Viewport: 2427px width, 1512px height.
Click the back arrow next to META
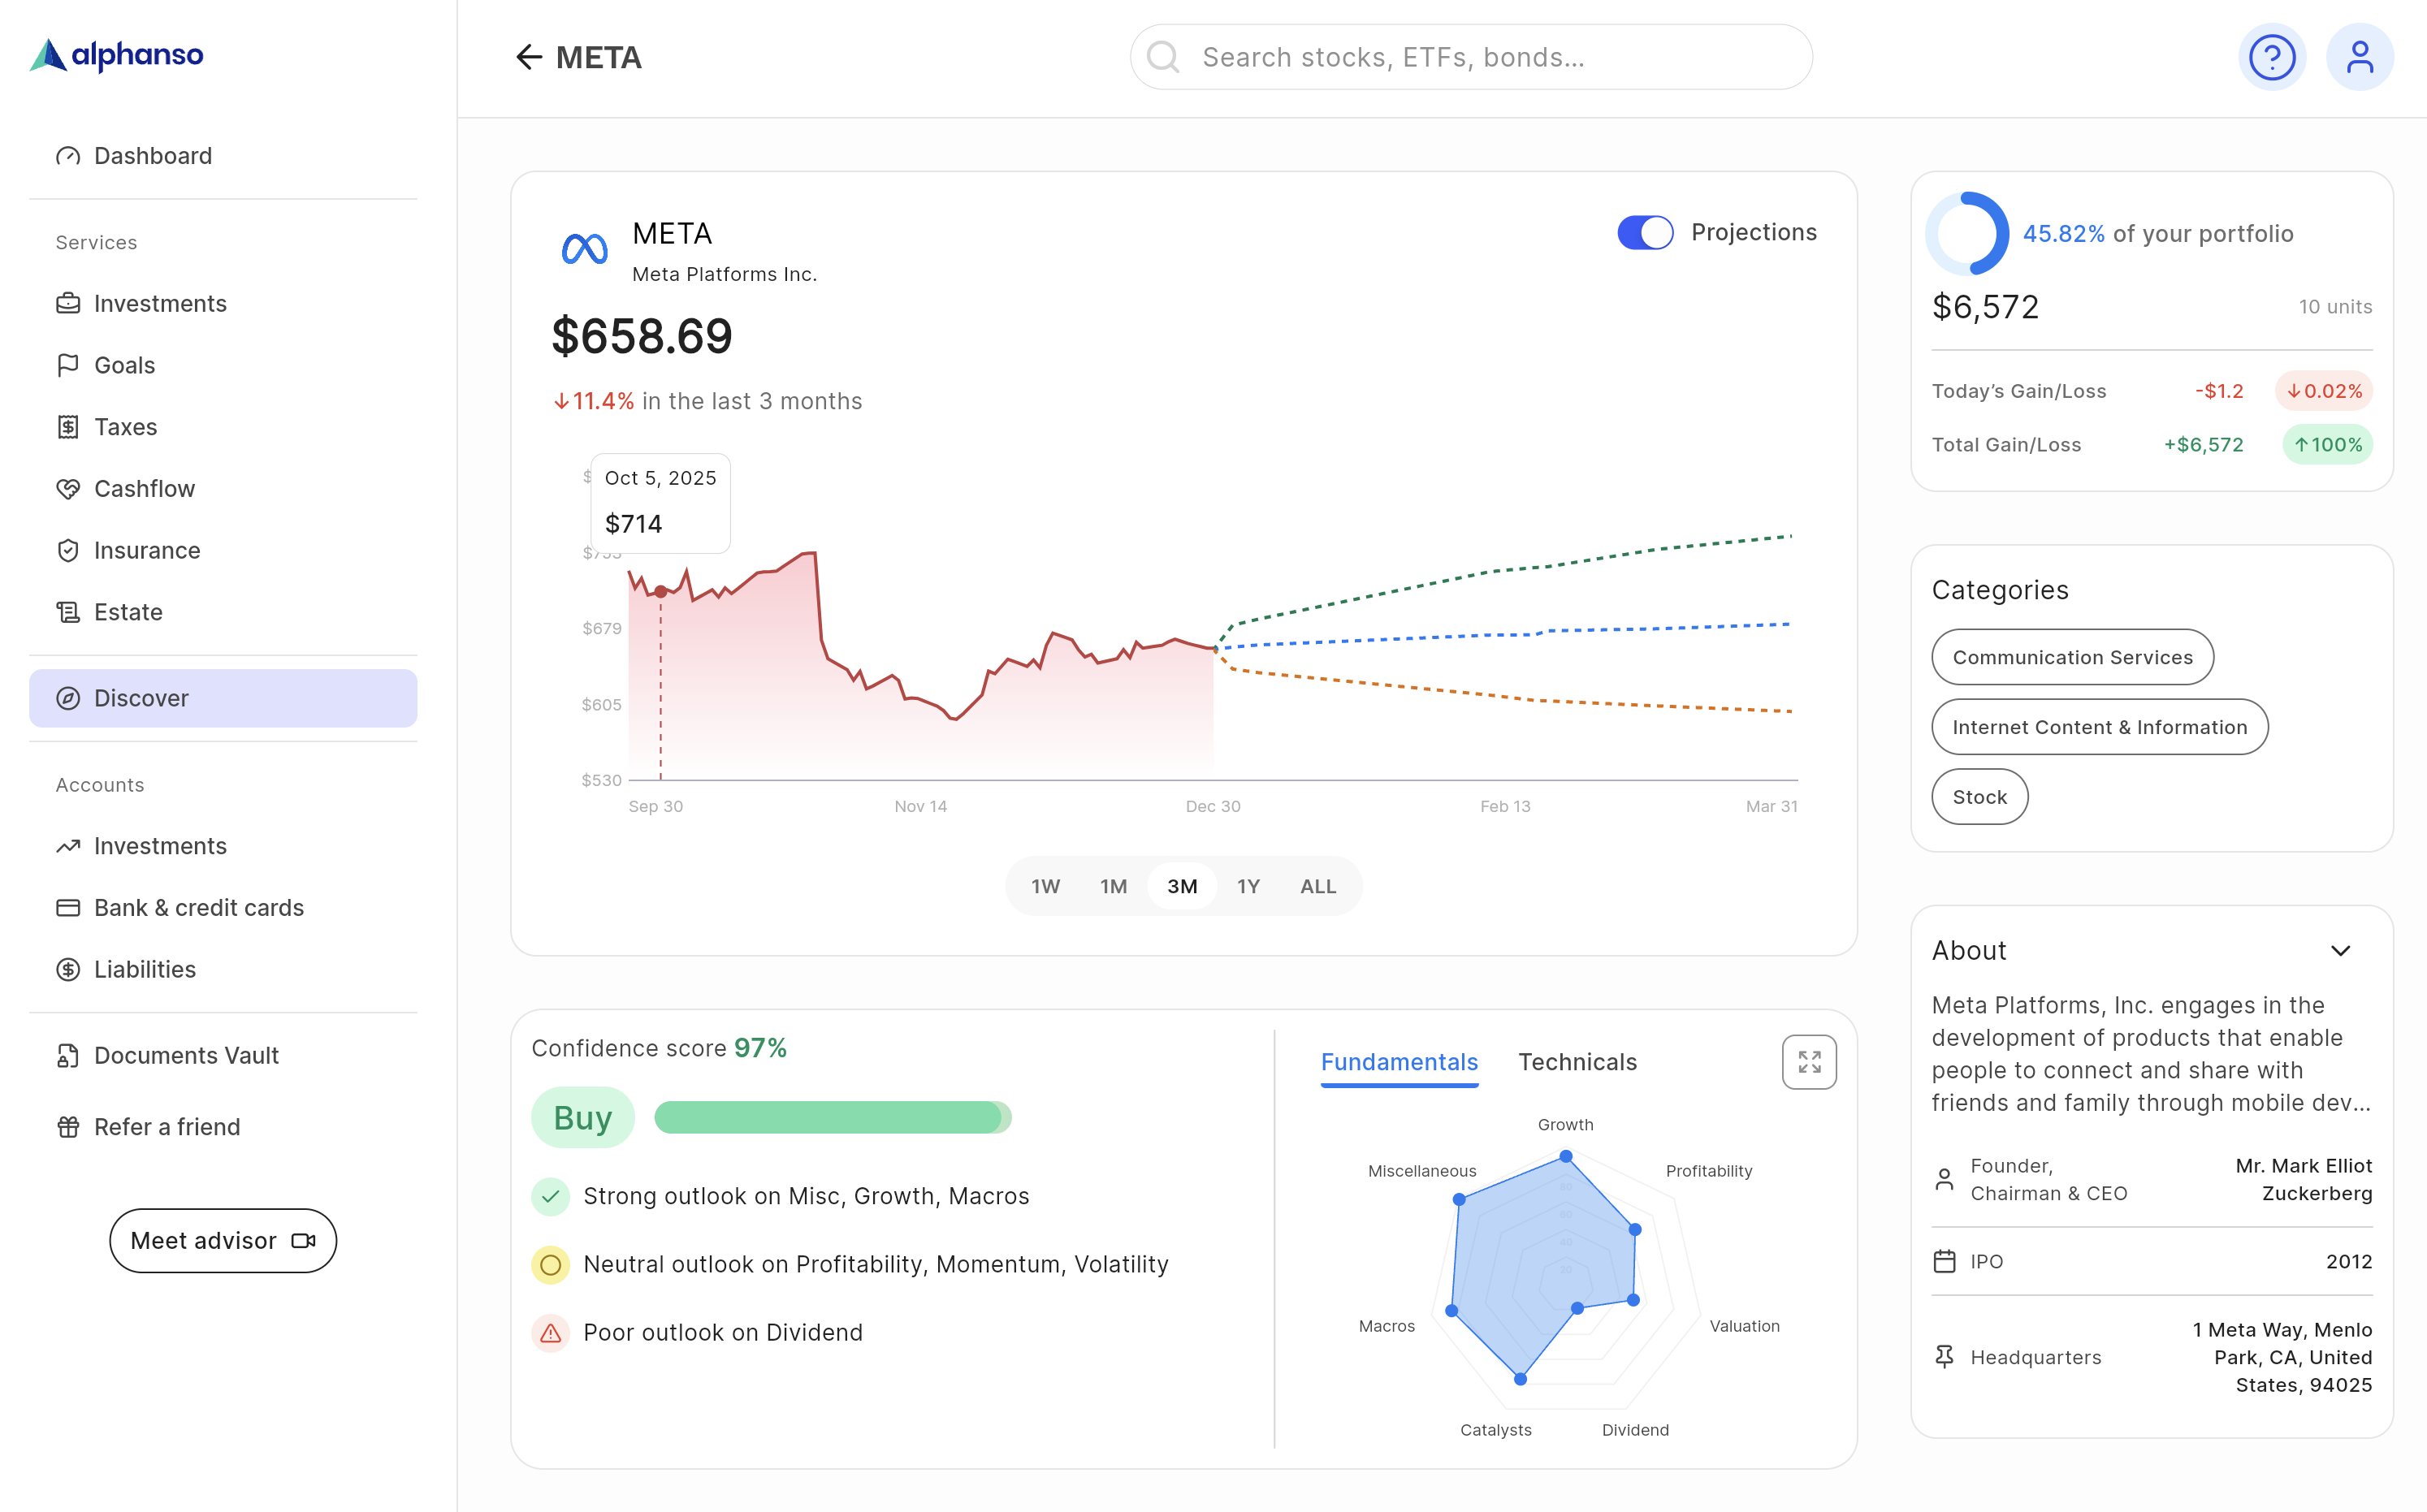[x=528, y=57]
